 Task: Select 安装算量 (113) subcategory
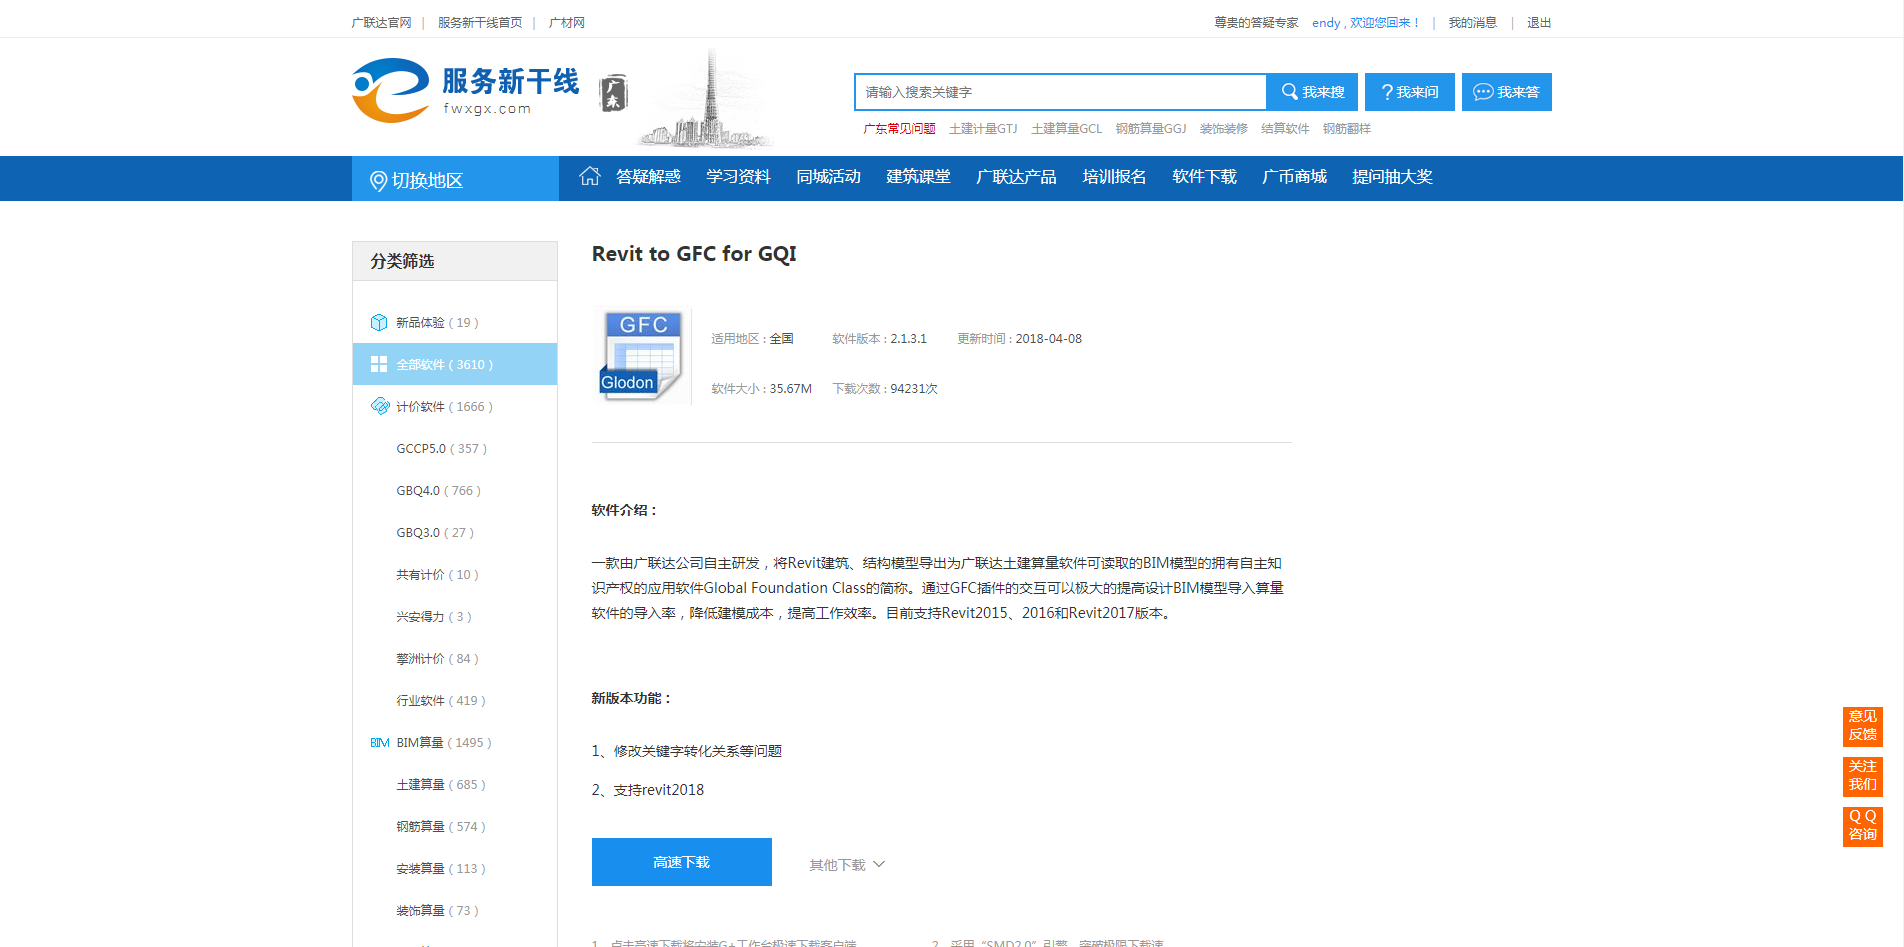[x=455, y=869]
